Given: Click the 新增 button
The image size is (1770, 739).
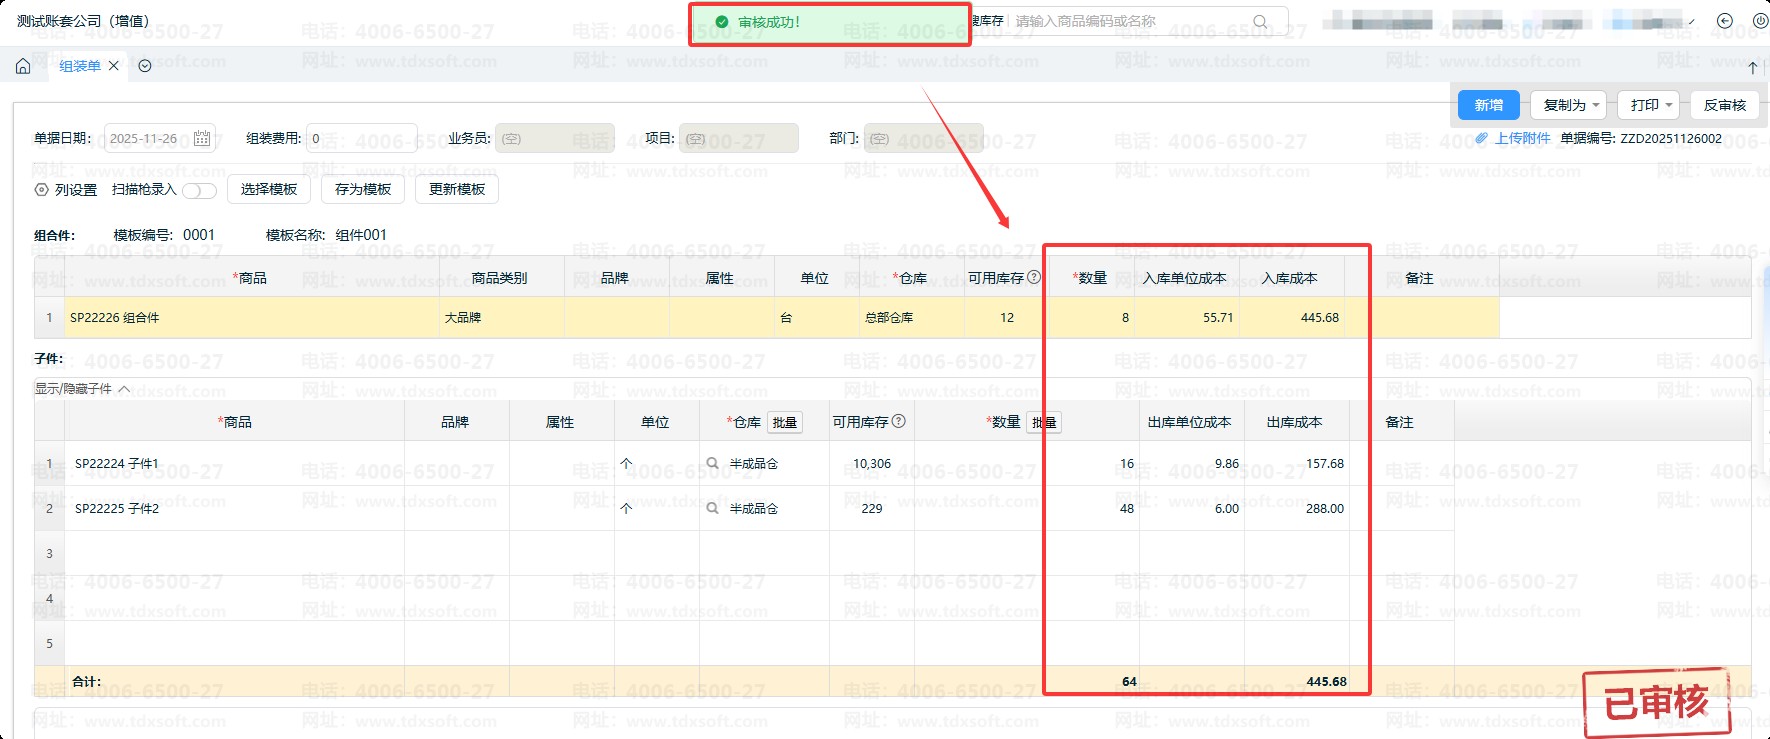Looking at the screenshot, I should click(x=1488, y=105).
